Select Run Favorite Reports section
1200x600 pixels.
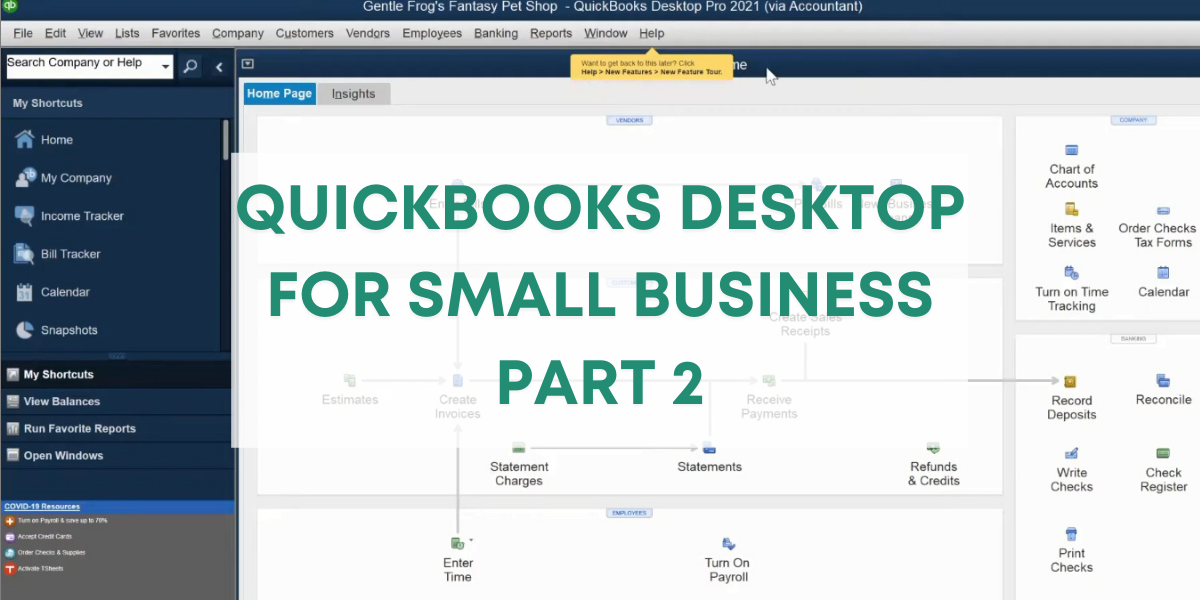117,428
